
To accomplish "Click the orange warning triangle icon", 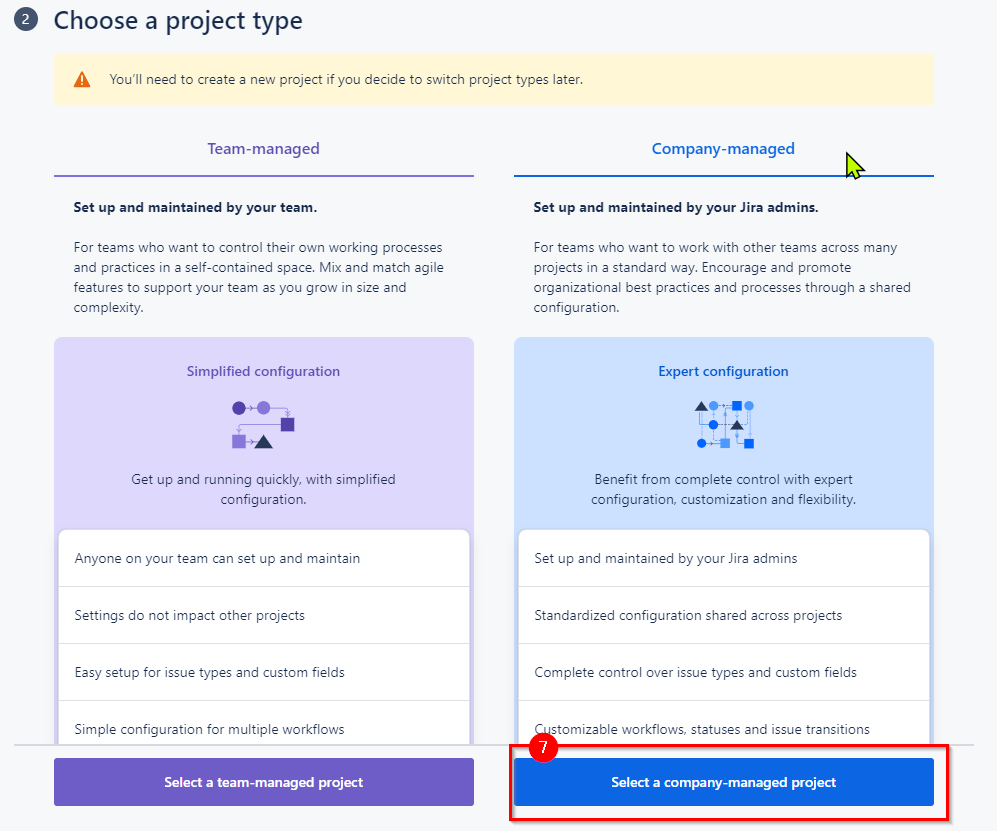I will (82, 79).
